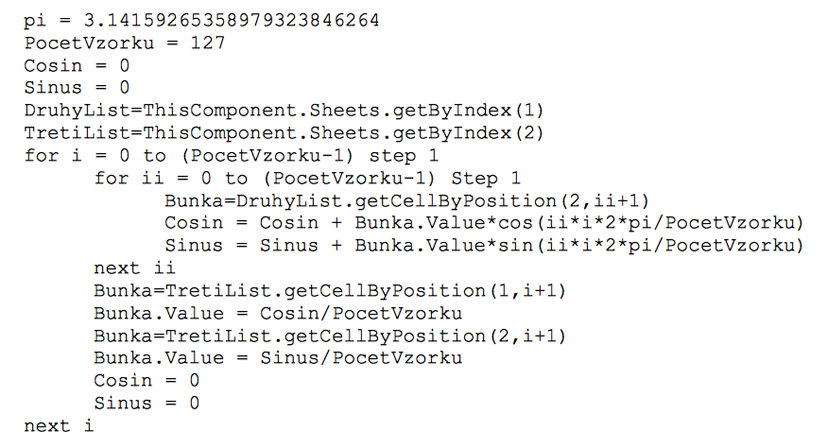
Task: Click the indented Cosin = 0 reset line
Action: click(147, 381)
